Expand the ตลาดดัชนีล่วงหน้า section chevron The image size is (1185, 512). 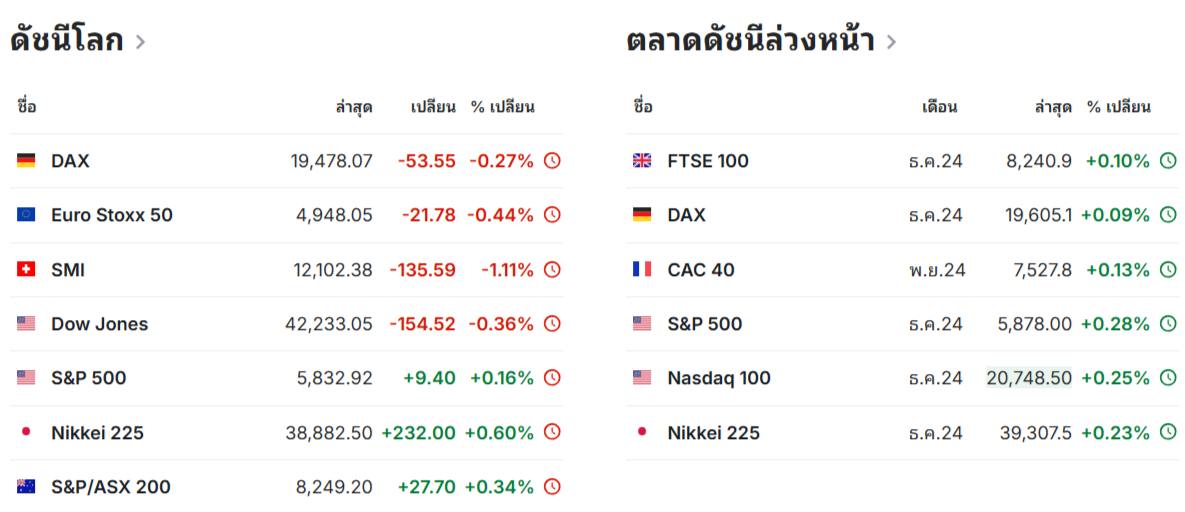pyautogui.click(x=891, y=42)
